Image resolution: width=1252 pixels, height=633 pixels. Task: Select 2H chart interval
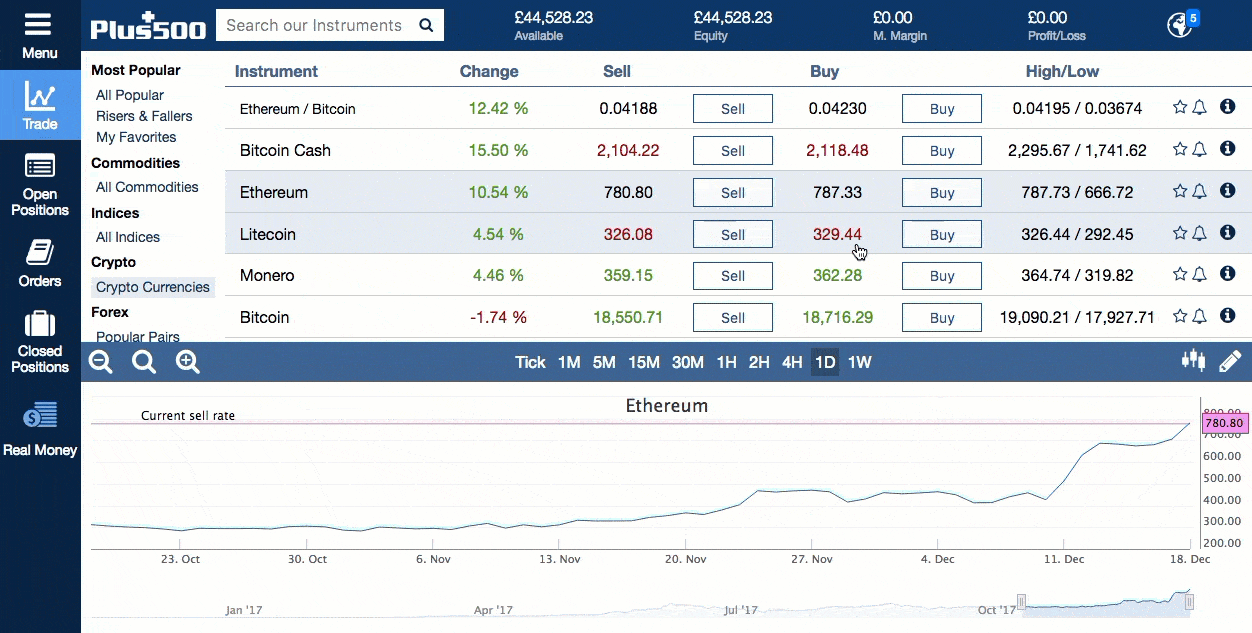point(759,362)
